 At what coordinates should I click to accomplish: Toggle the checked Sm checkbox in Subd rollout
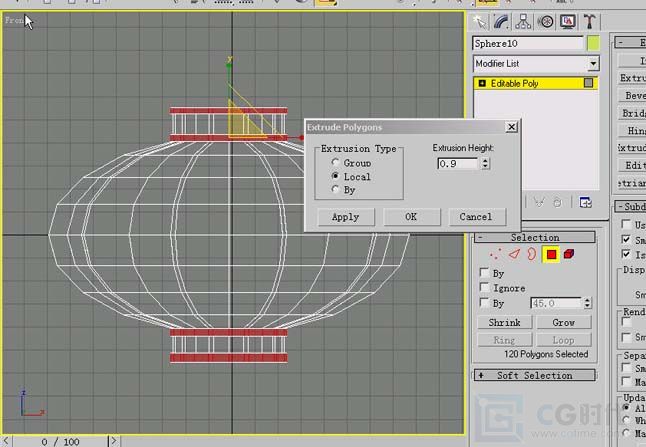[x=626, y=239]
